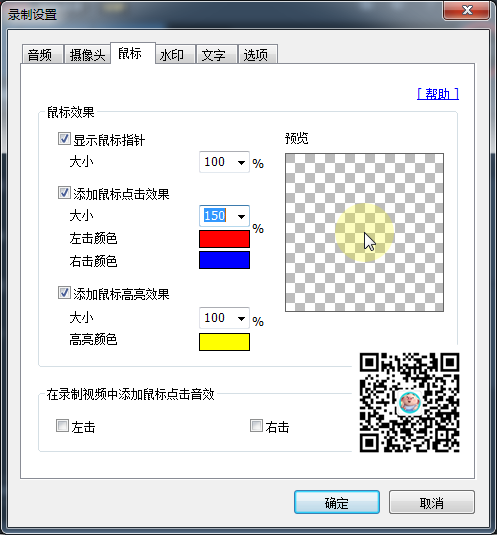Close the recording settings dialog

point(467,10)
